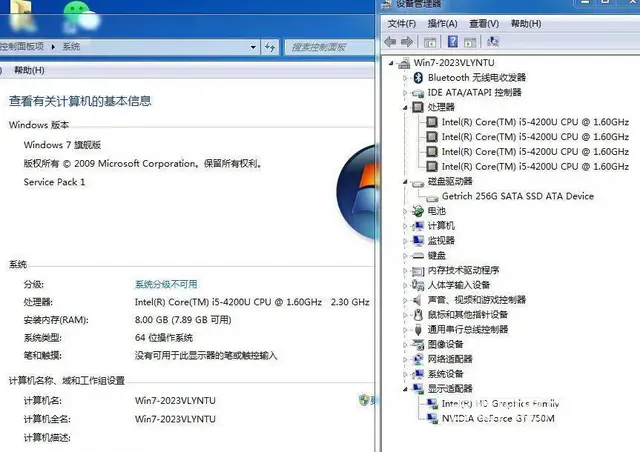Select NVIDIA GeForce GT 750M adapter

[x=498, y=419]
